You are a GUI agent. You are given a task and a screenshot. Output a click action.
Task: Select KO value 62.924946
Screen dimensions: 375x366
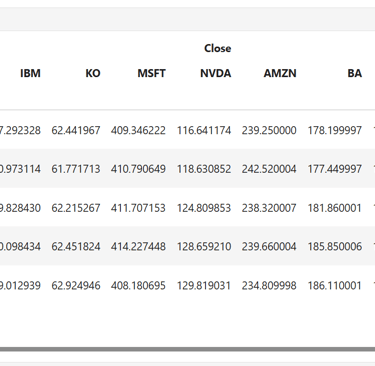click(76, 286)
